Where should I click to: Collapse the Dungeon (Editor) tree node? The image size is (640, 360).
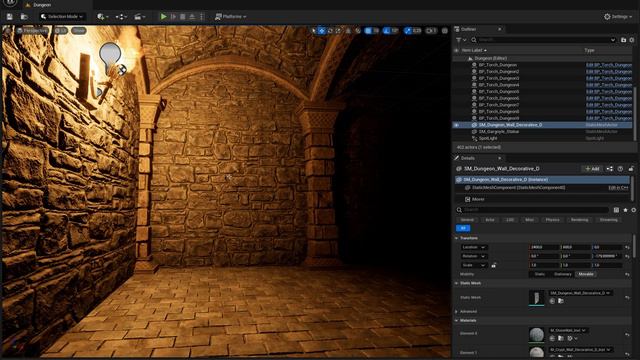(x=470, y=58)
